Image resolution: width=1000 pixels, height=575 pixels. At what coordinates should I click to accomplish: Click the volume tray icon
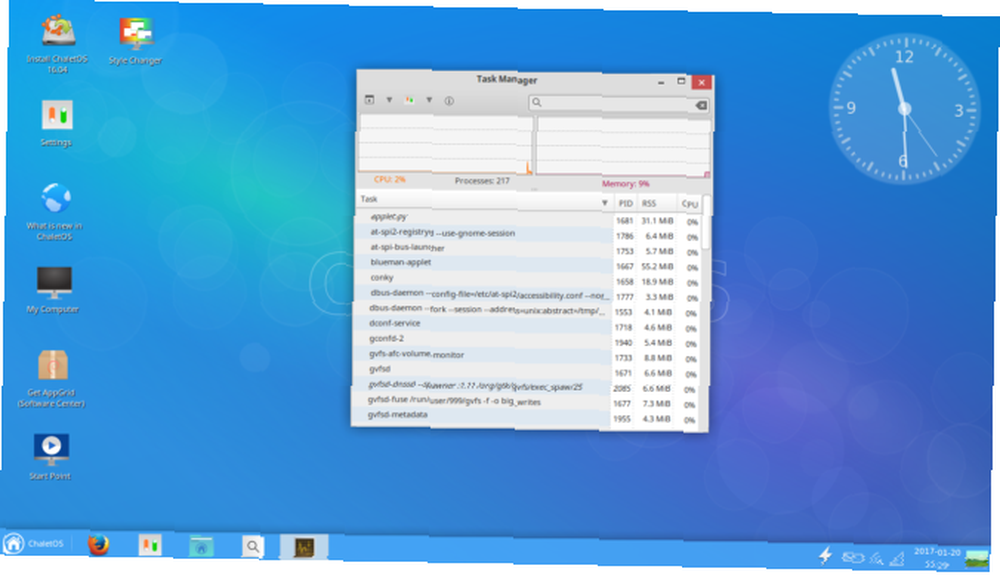[x=877, y=559]
